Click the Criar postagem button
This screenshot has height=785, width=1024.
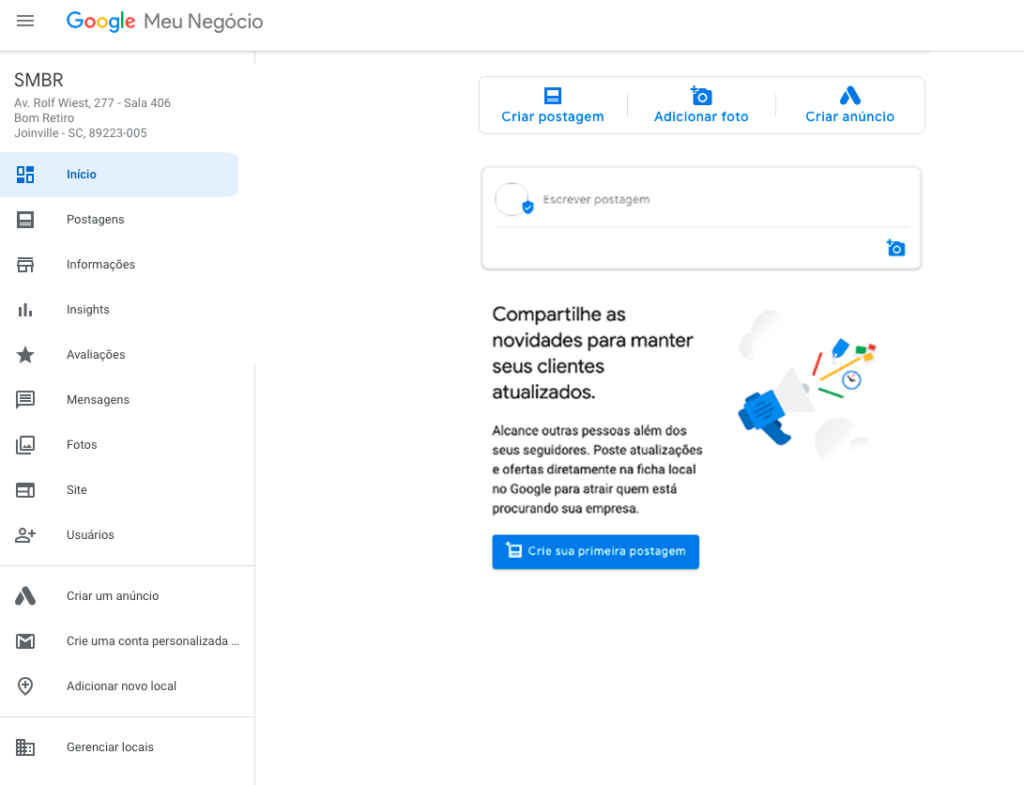pos(552,105)
